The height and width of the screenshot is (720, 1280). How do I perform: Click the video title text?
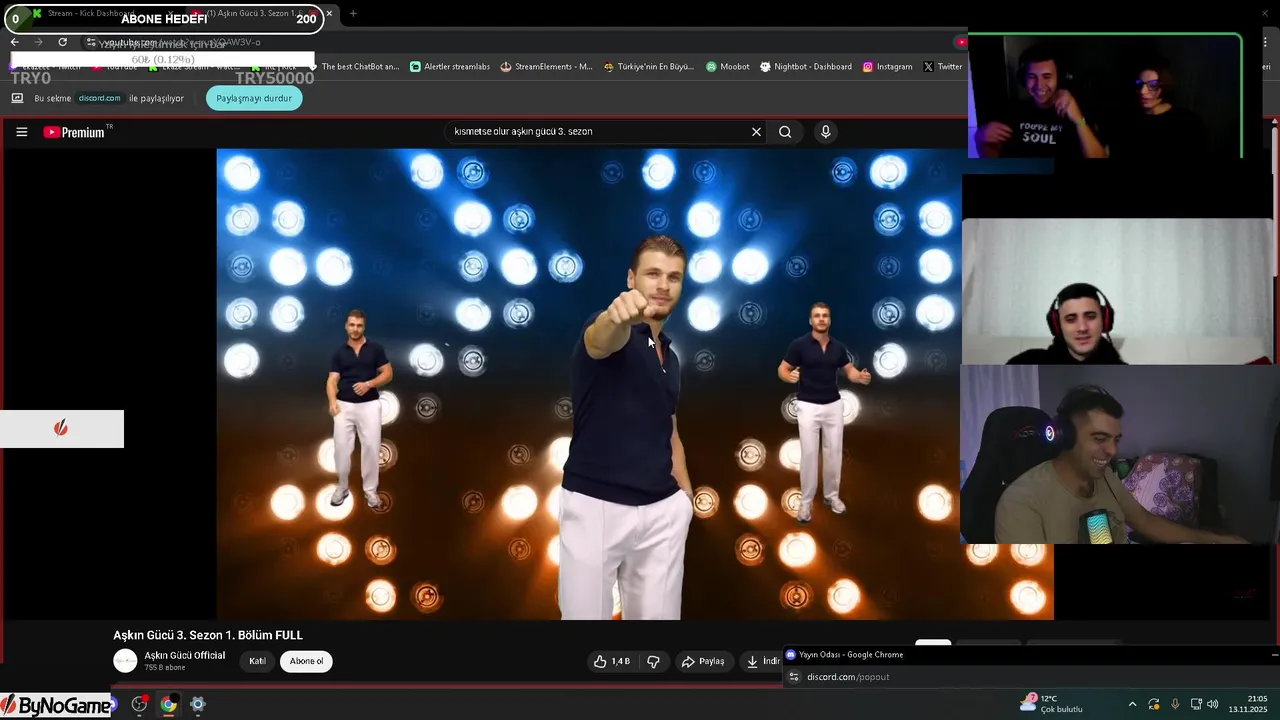208,635
